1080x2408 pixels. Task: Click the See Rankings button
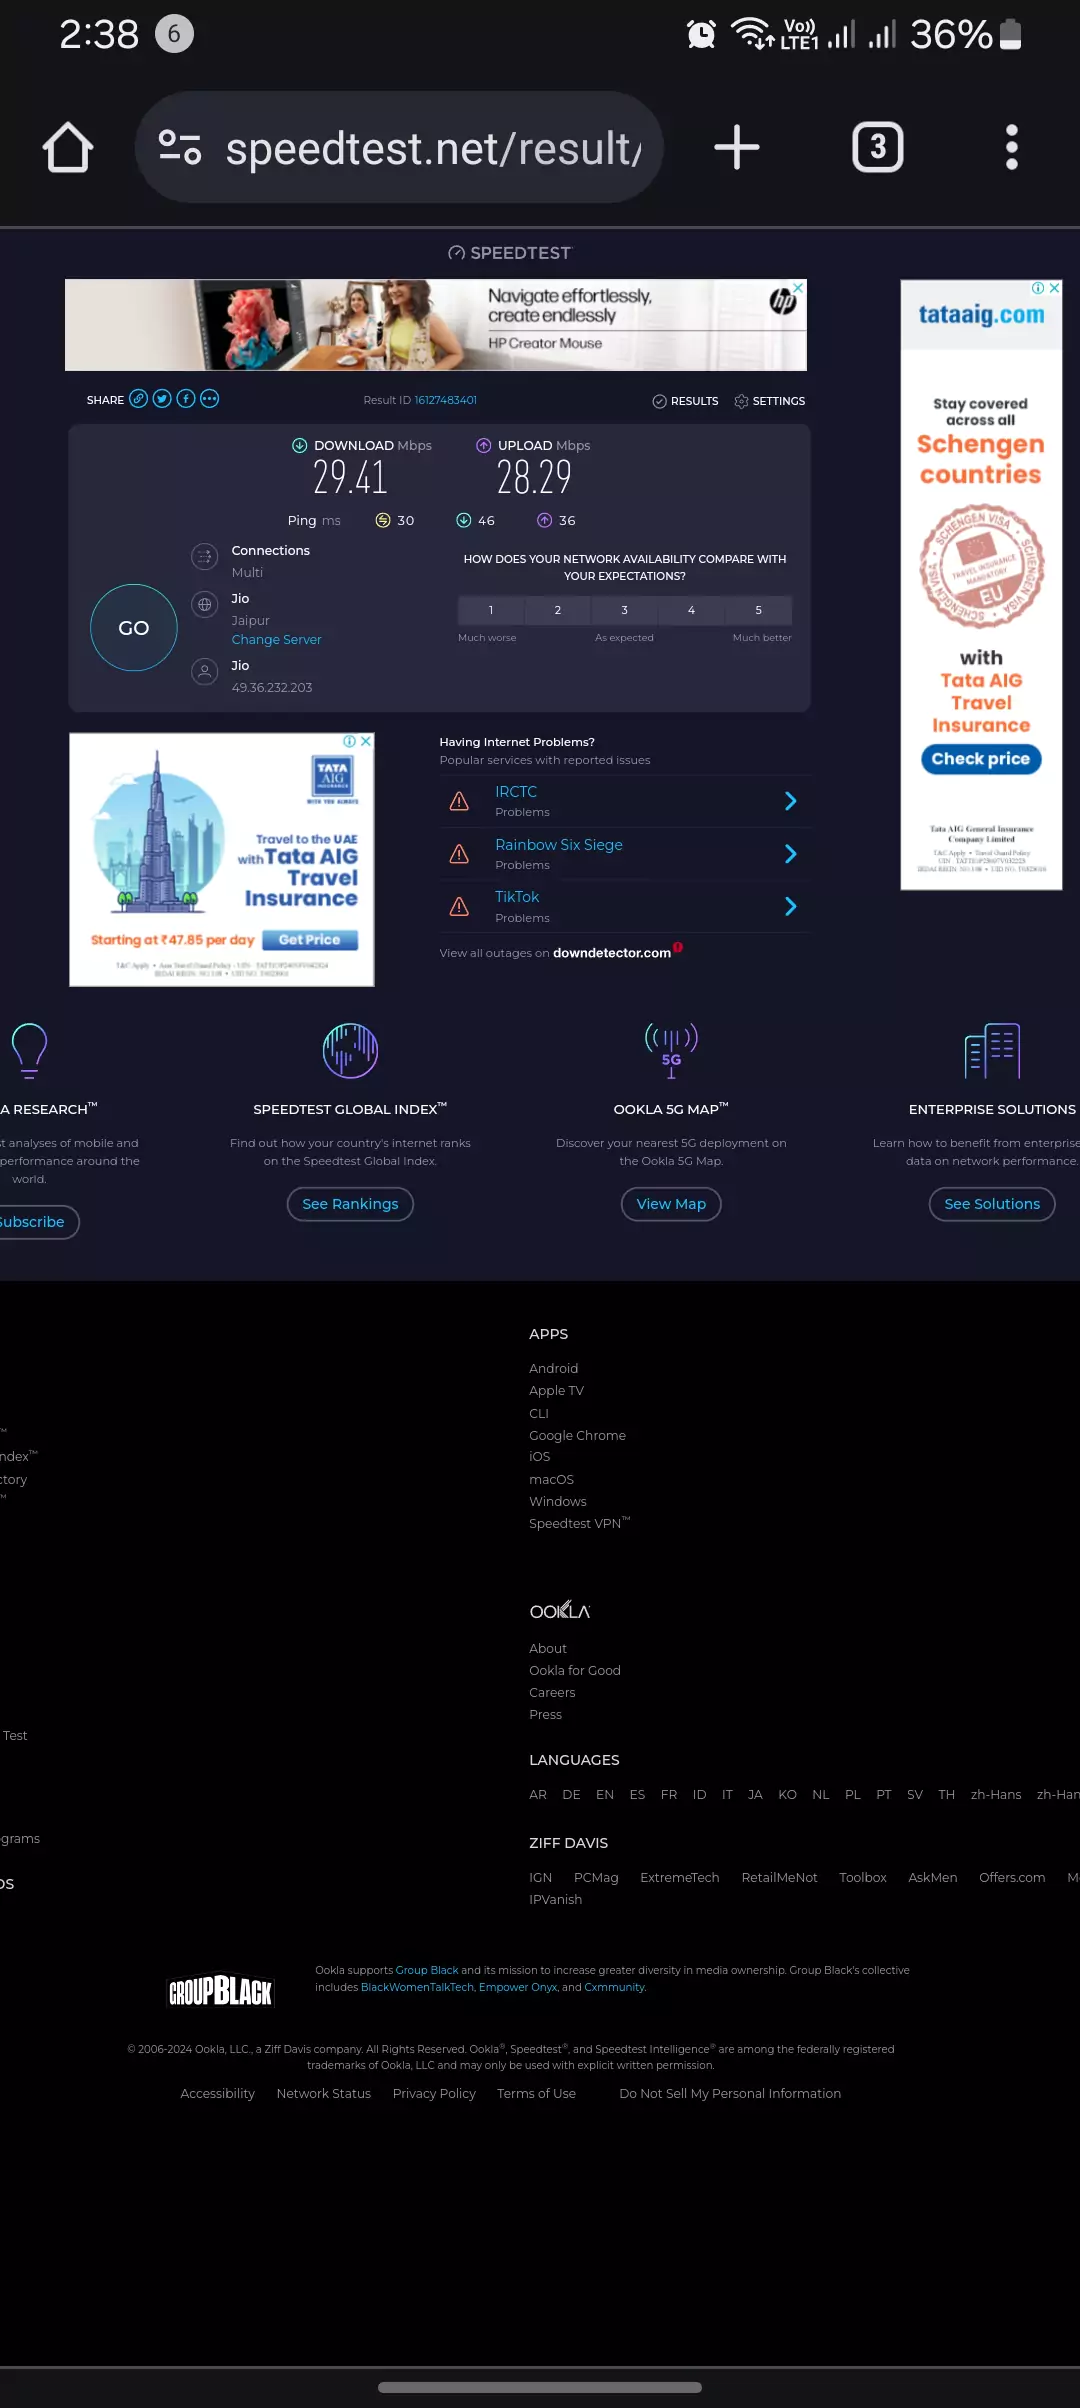pos(350,1204)
